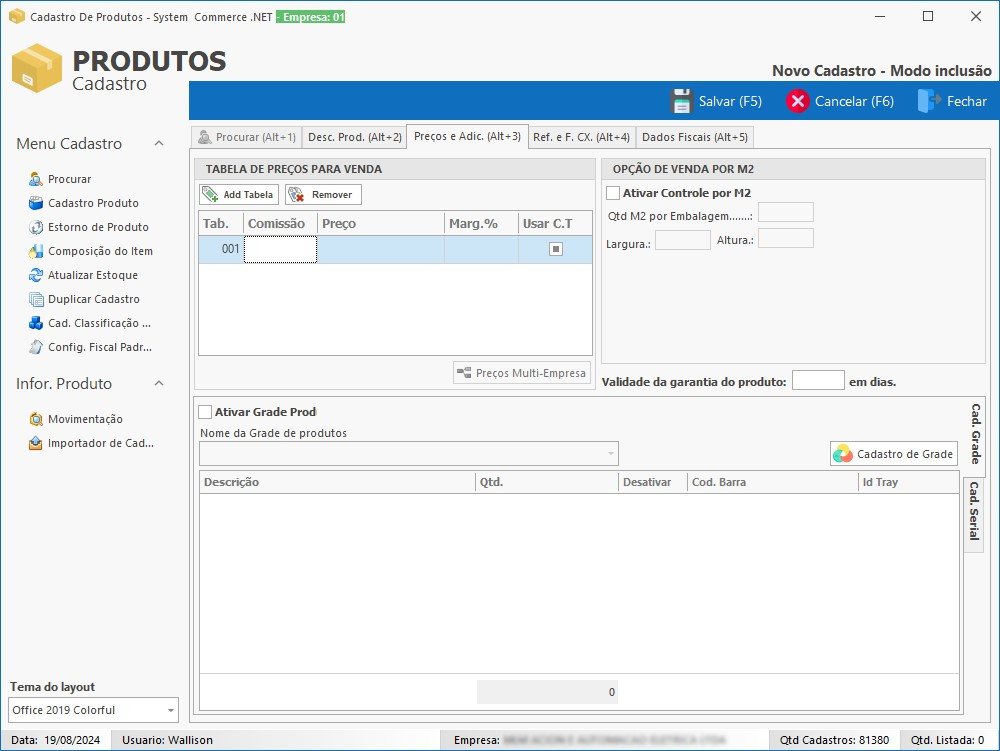
Task: Click the Salvar floppy disk icon
Action: (x=682, y=101)
